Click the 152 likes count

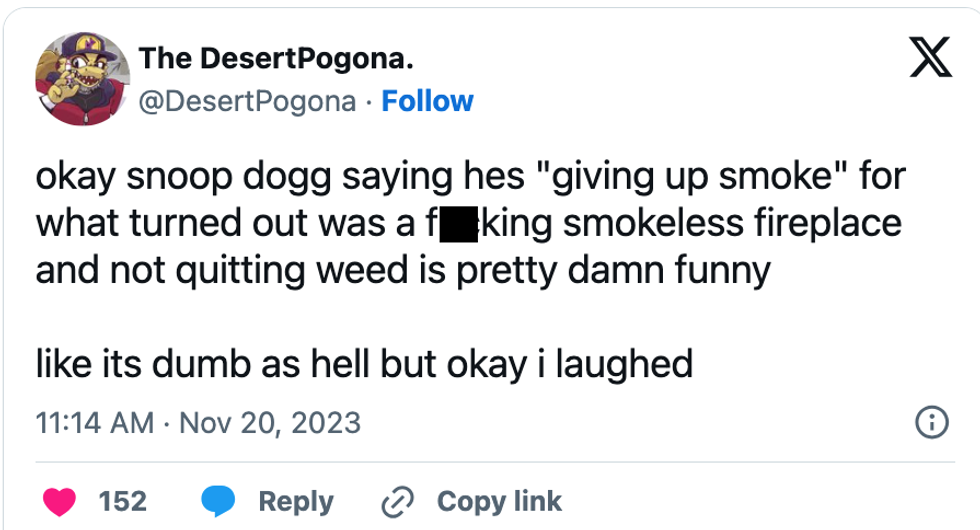pos(123,500)
